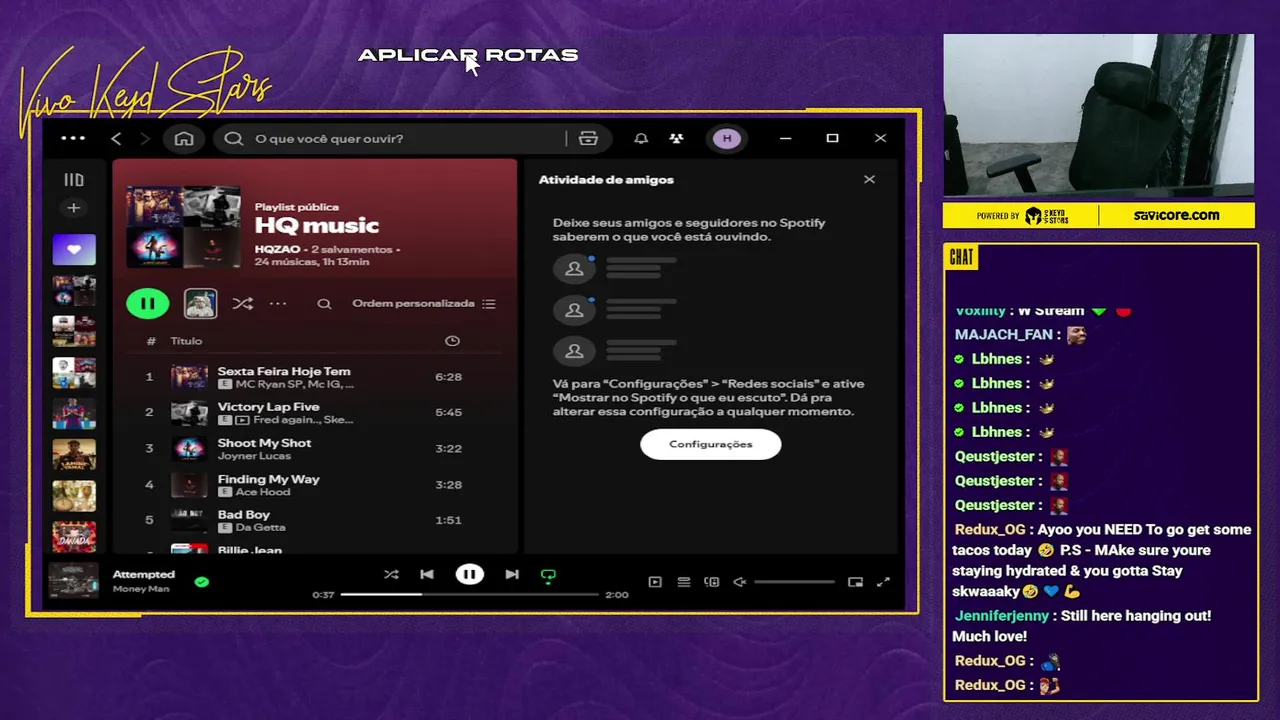The height and width of the screenshot is (720, 1280).
Task: Open connect to a device icon
Action: coord(712,581)
